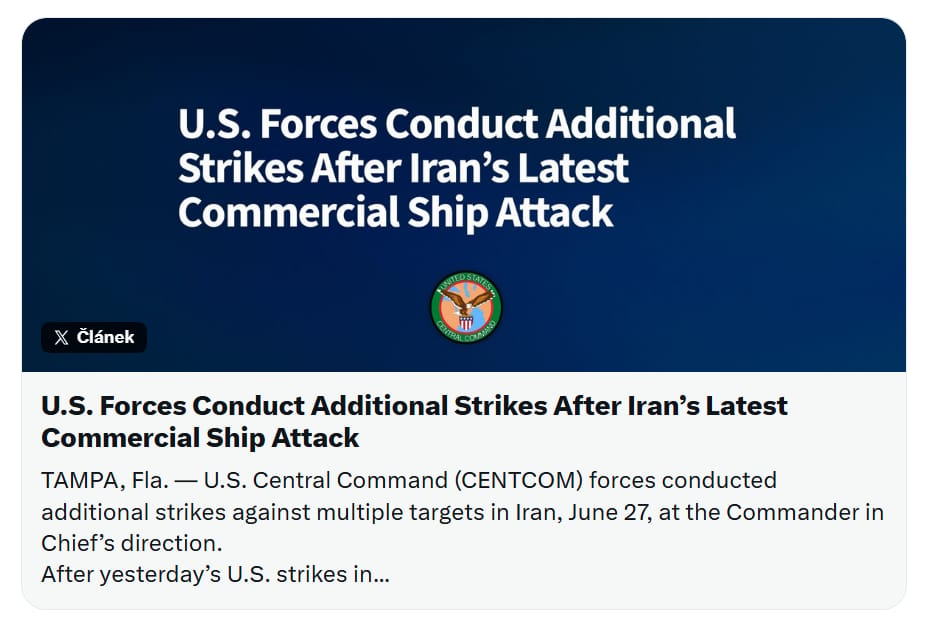Click the 'TAMPA, Fla.' dateline text
925x622 pixels.
105,480
